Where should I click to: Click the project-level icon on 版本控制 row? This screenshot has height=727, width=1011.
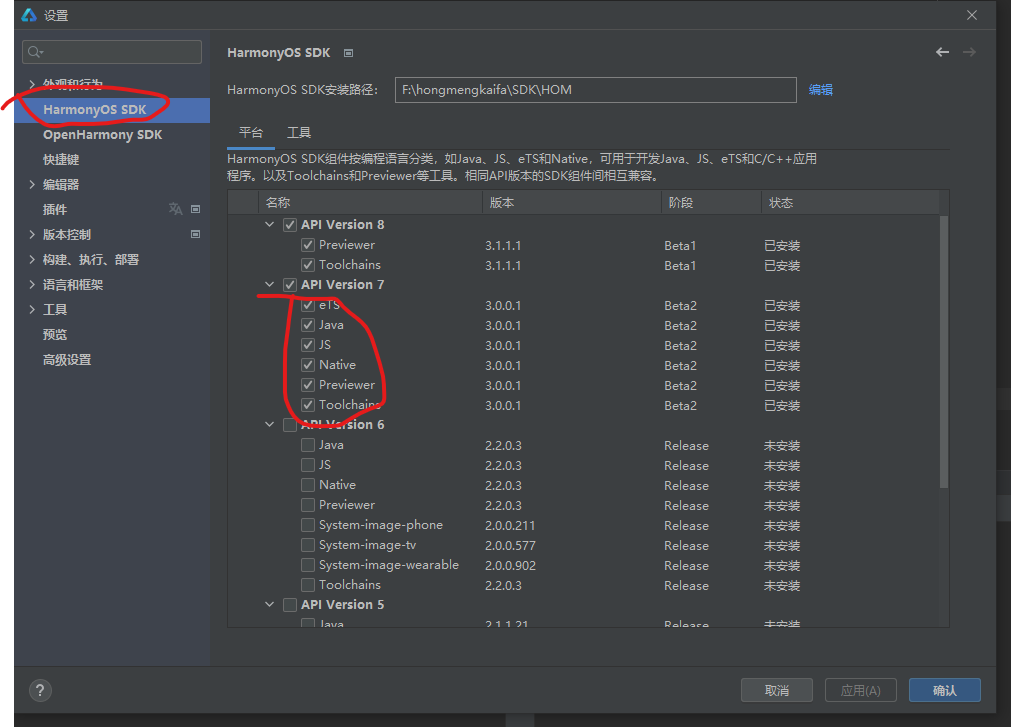(x=195, y=234)
